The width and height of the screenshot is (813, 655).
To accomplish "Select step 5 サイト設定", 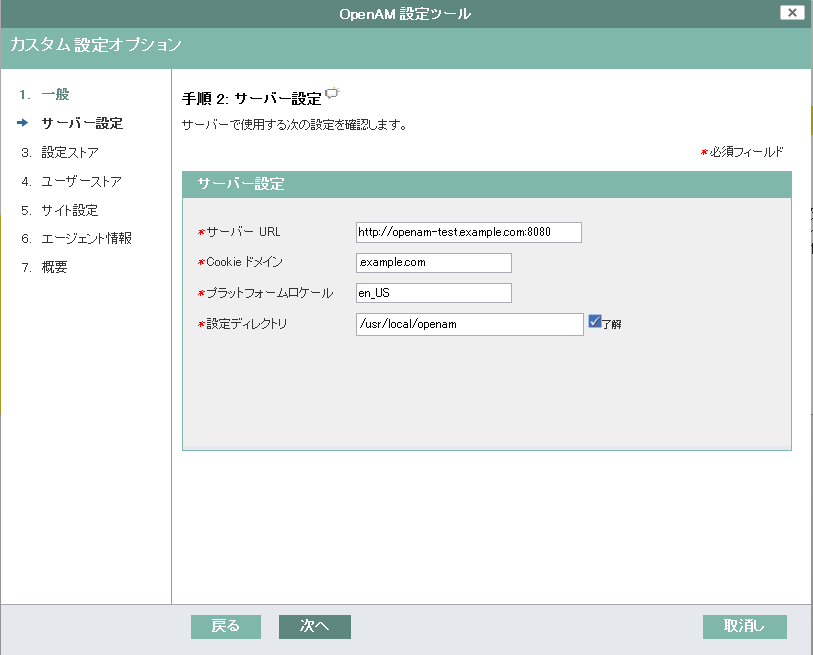I will point(69,210).
